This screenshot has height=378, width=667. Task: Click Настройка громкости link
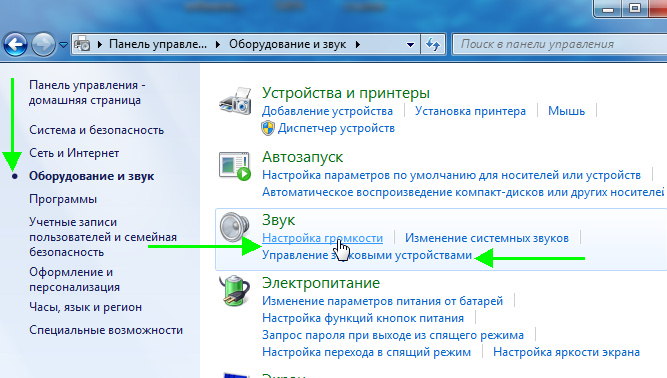[x=322, y=238]
